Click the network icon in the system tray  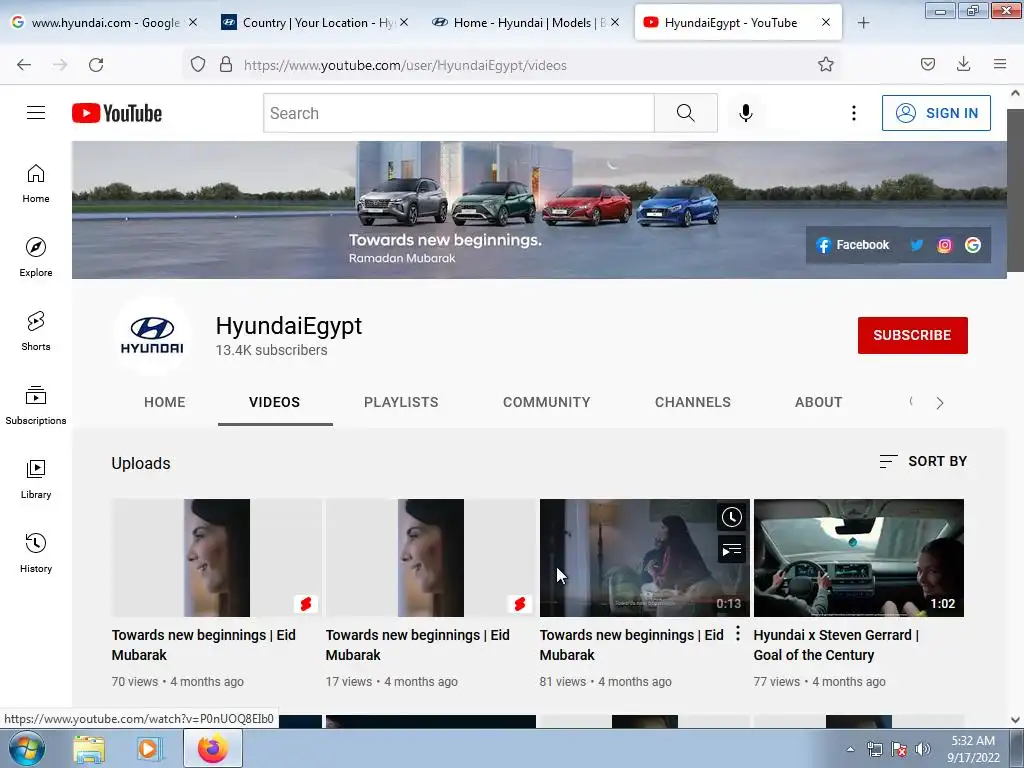tap(874, 749)
